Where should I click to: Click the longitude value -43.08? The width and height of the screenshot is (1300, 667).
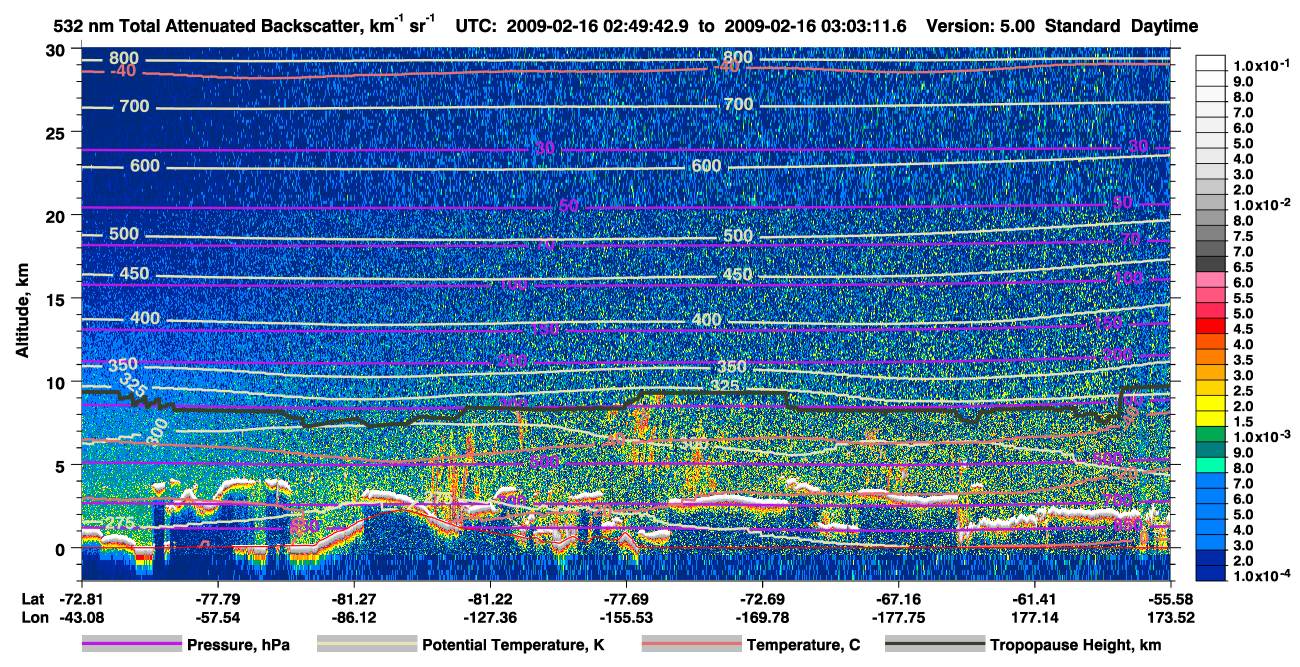click(x=82, y=618)
